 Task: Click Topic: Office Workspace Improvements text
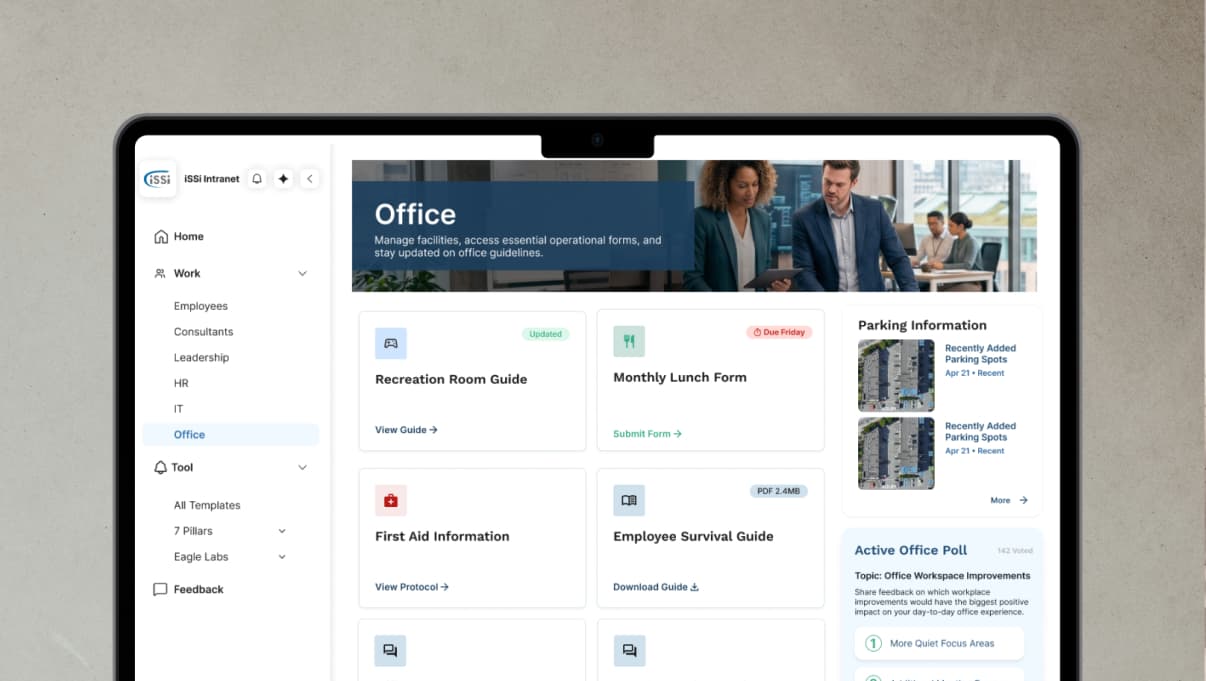pos(942,576)
